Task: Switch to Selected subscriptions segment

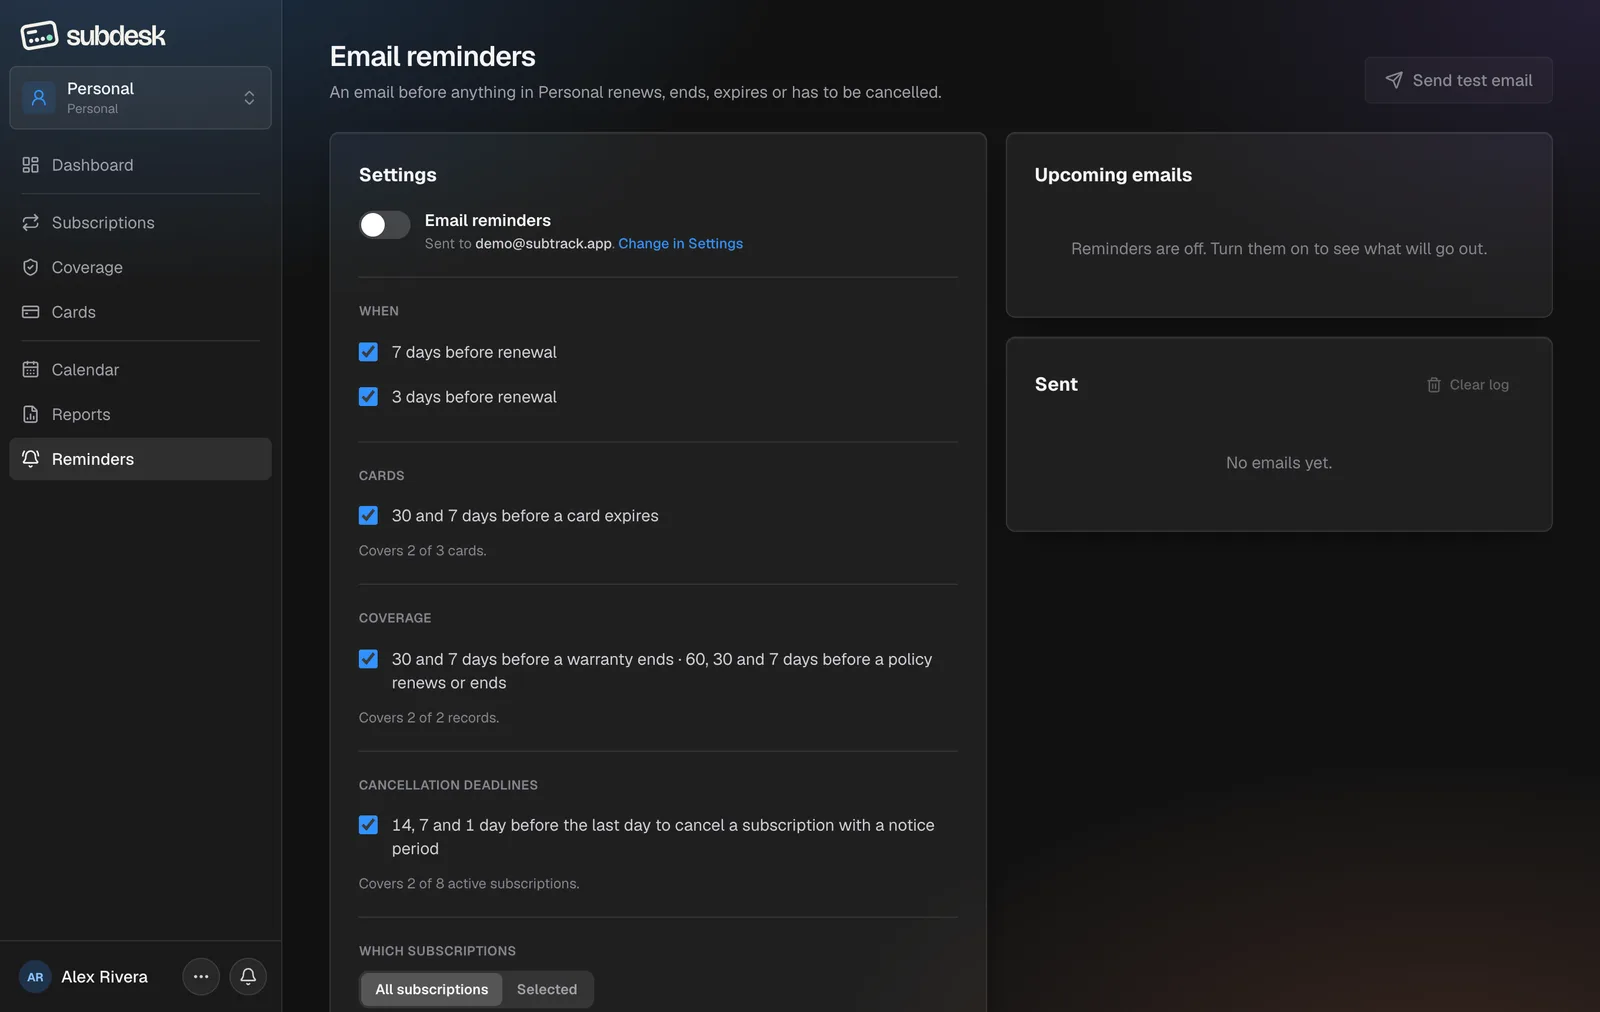Action: pos(547,989)
